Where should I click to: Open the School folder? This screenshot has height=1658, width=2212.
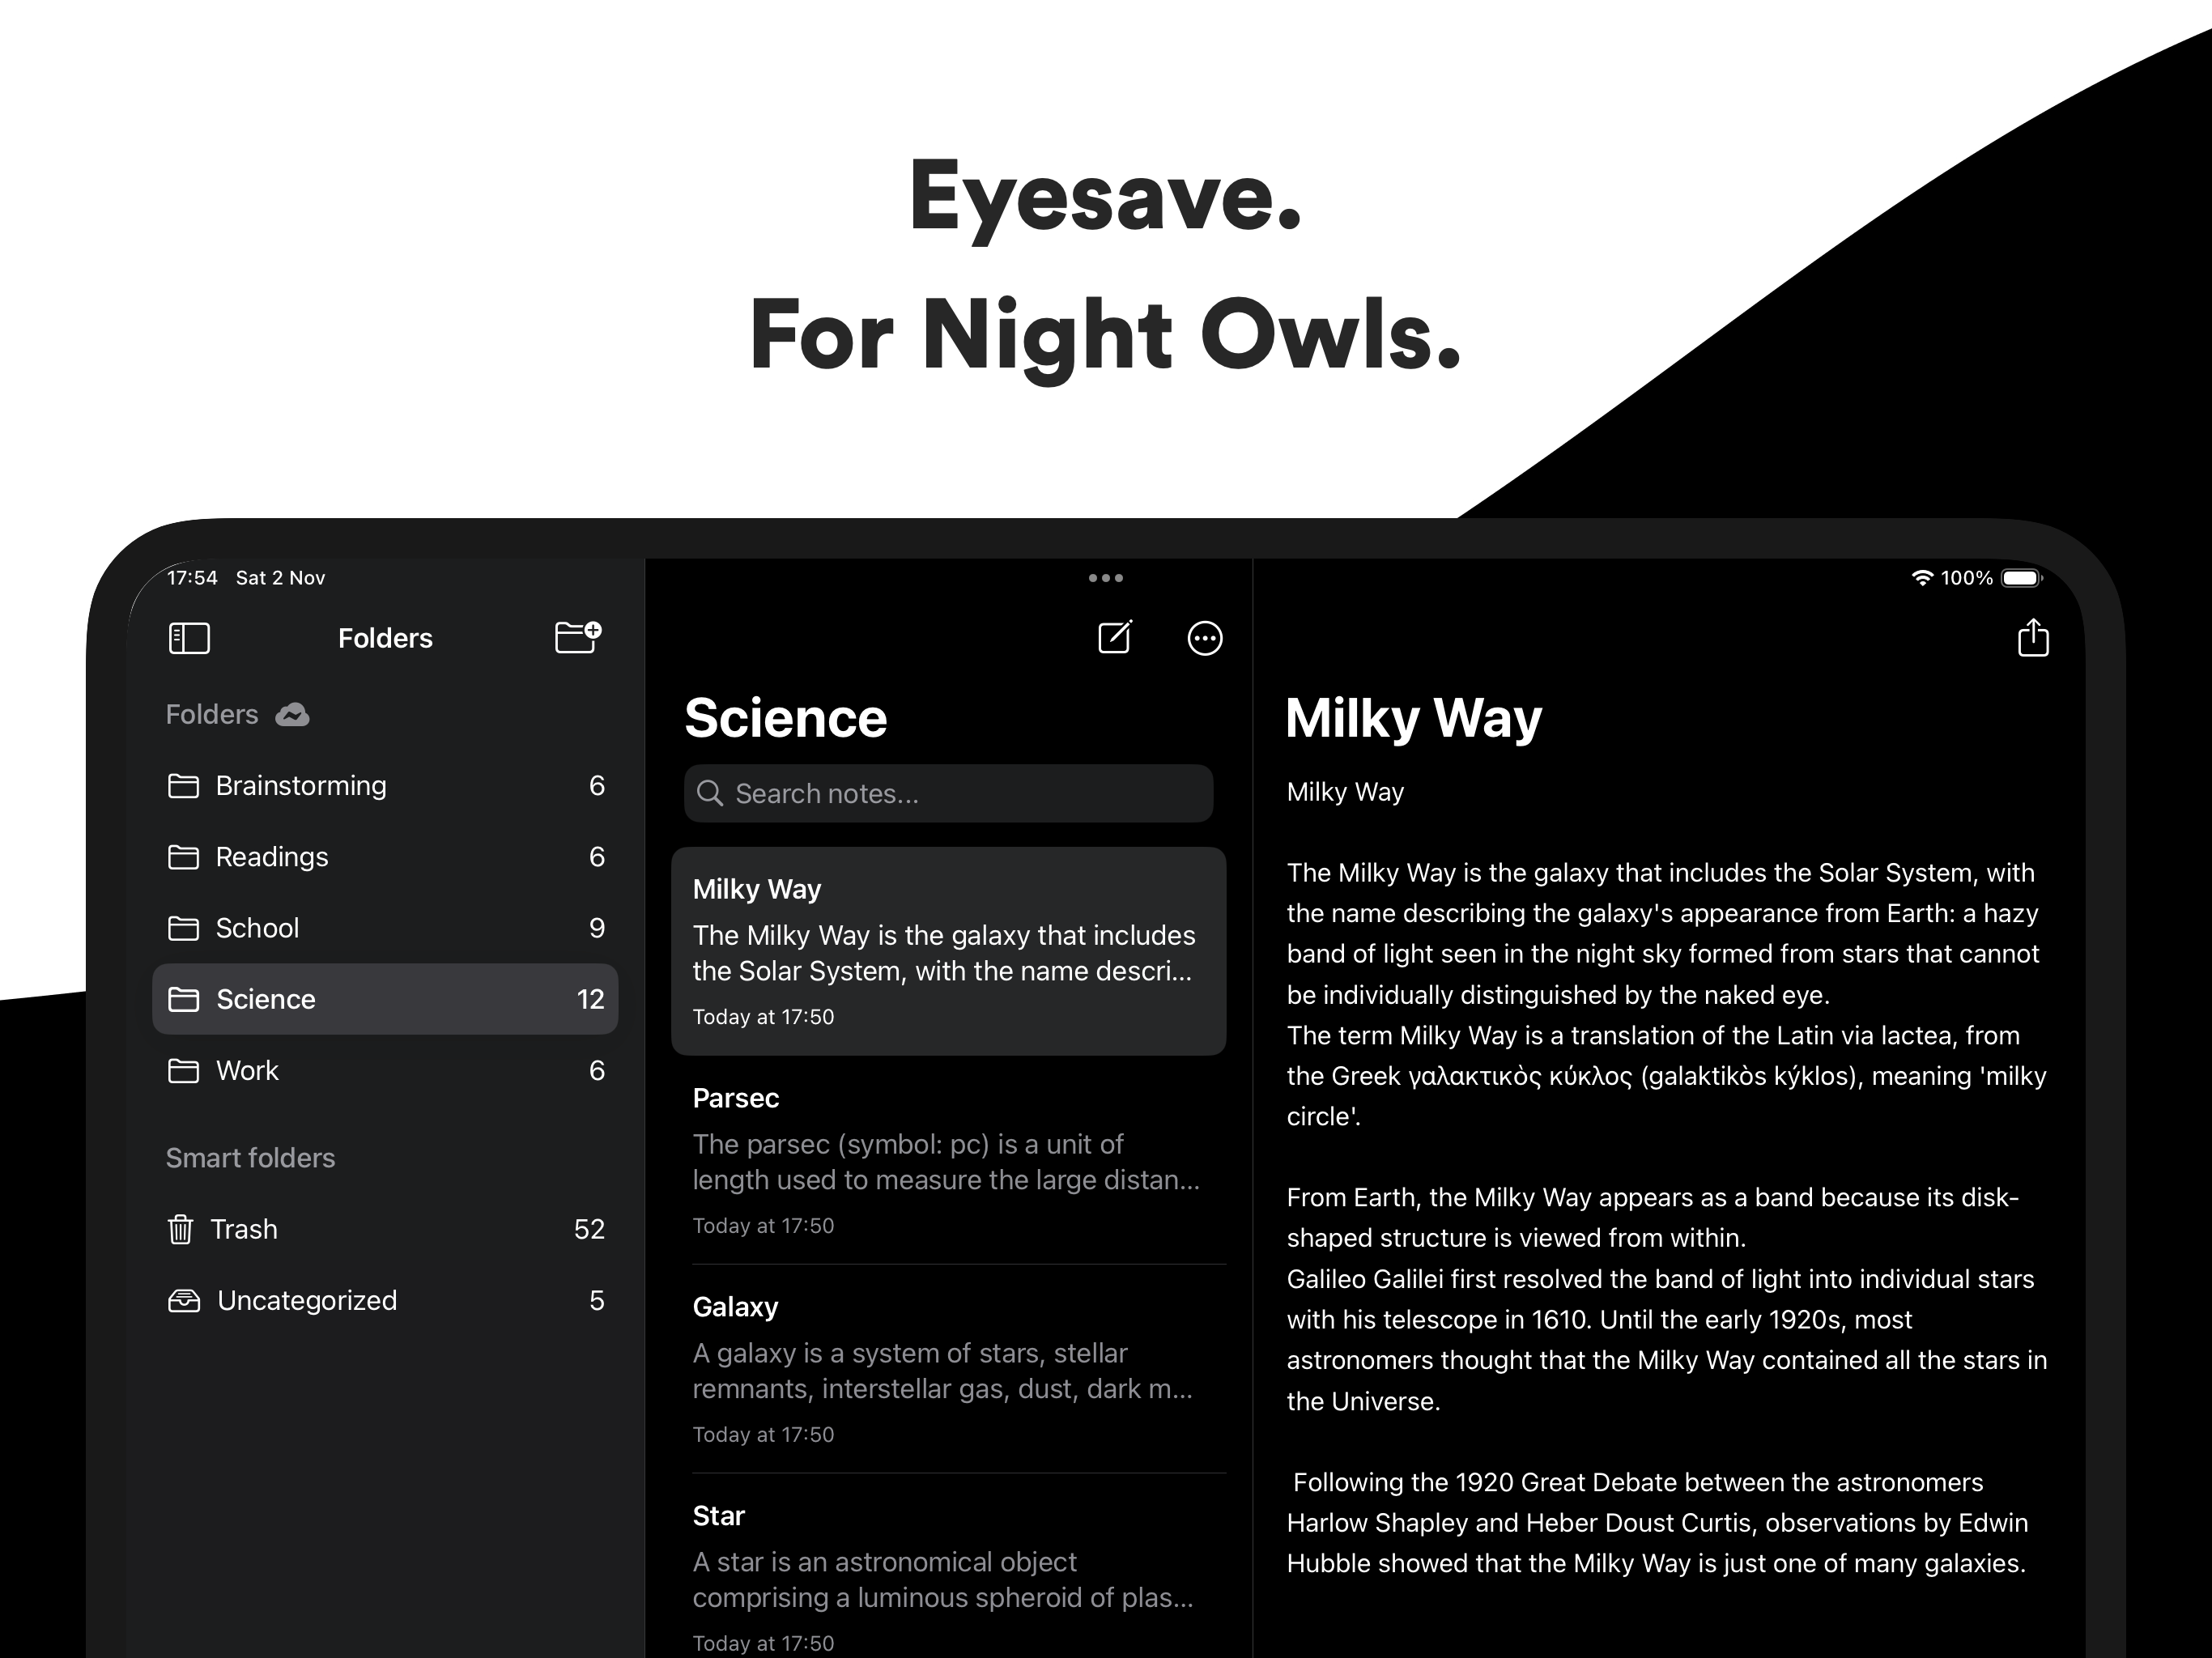click(385, 928)
